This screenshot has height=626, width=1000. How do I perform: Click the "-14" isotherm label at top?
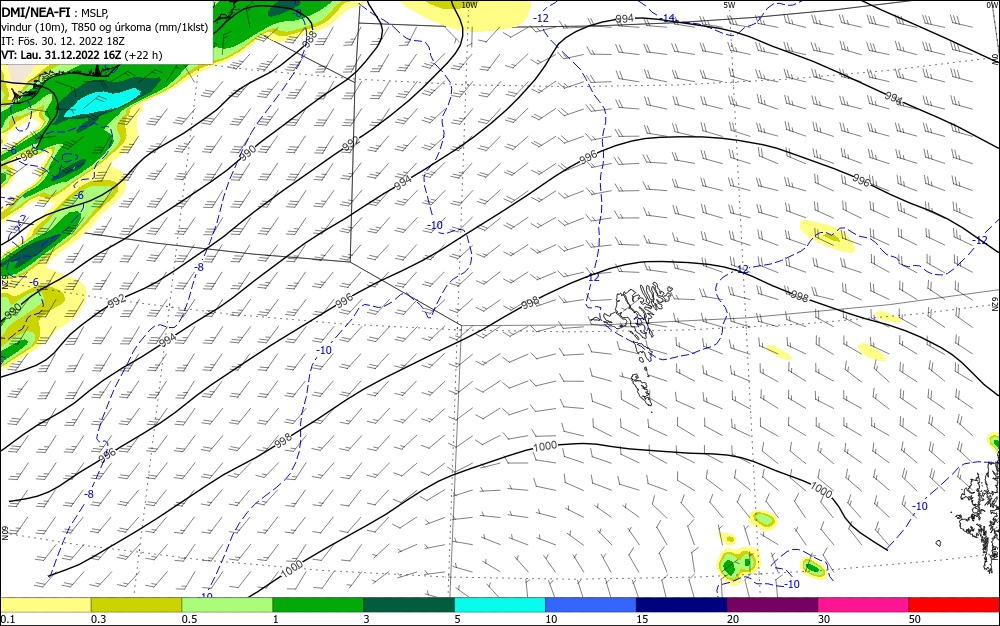coord(666,18)
